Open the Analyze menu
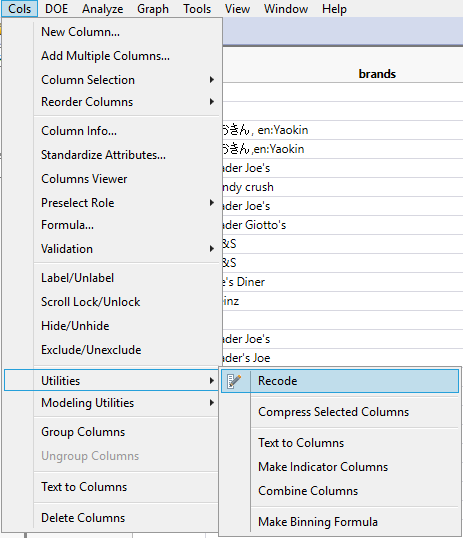 coord(102,9)
